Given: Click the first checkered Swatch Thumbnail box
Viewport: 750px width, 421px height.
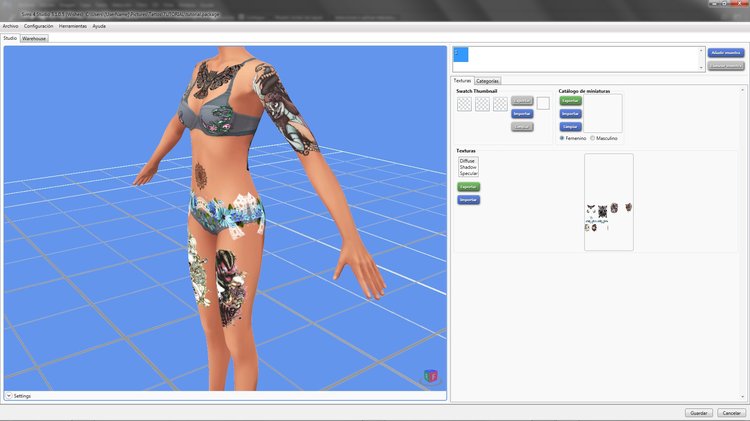Looking at the screenshot, I should 464,104.
